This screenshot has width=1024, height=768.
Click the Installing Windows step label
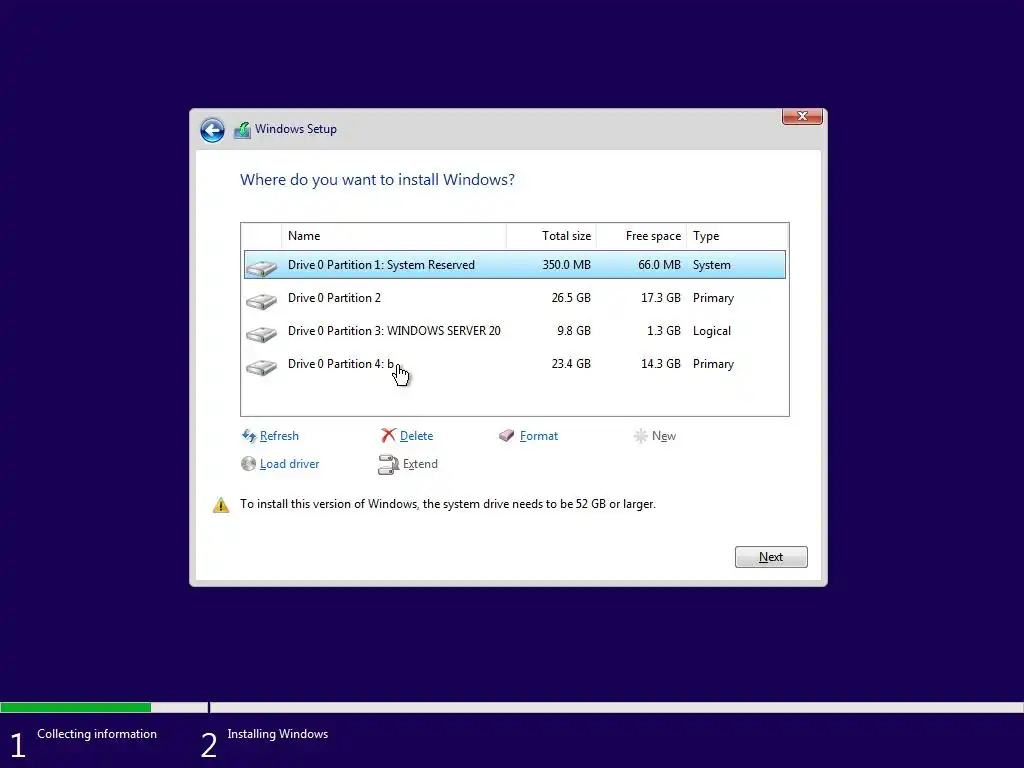coord(278,734)
